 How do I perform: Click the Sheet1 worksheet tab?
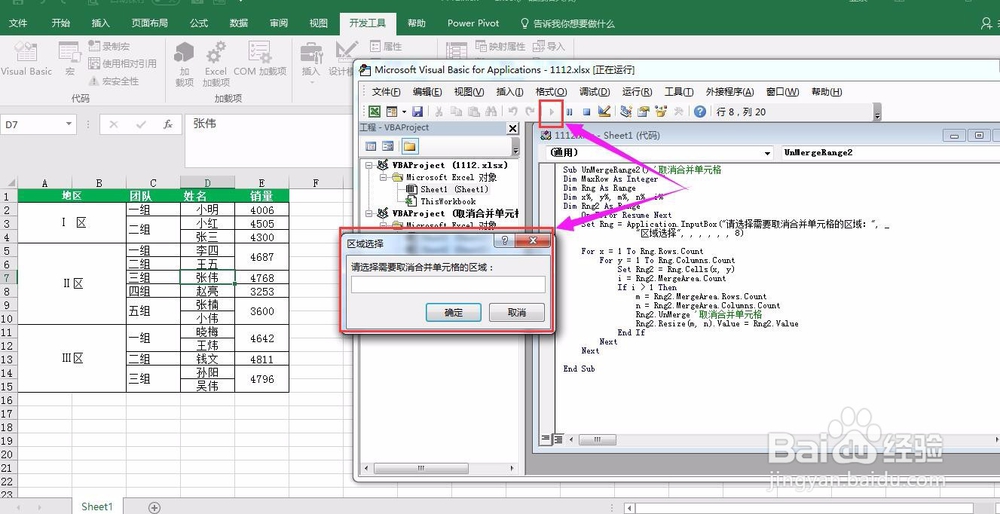(96, 506)
